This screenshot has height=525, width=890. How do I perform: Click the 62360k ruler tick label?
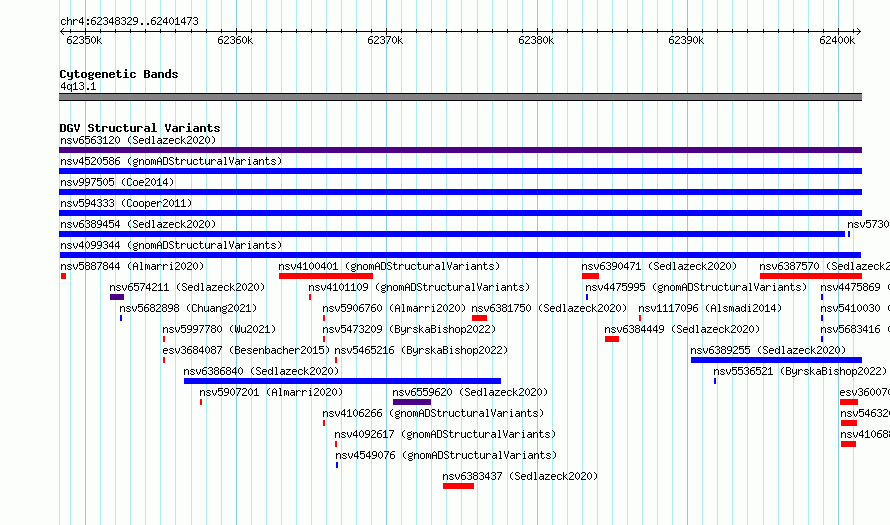click(235, 40)
